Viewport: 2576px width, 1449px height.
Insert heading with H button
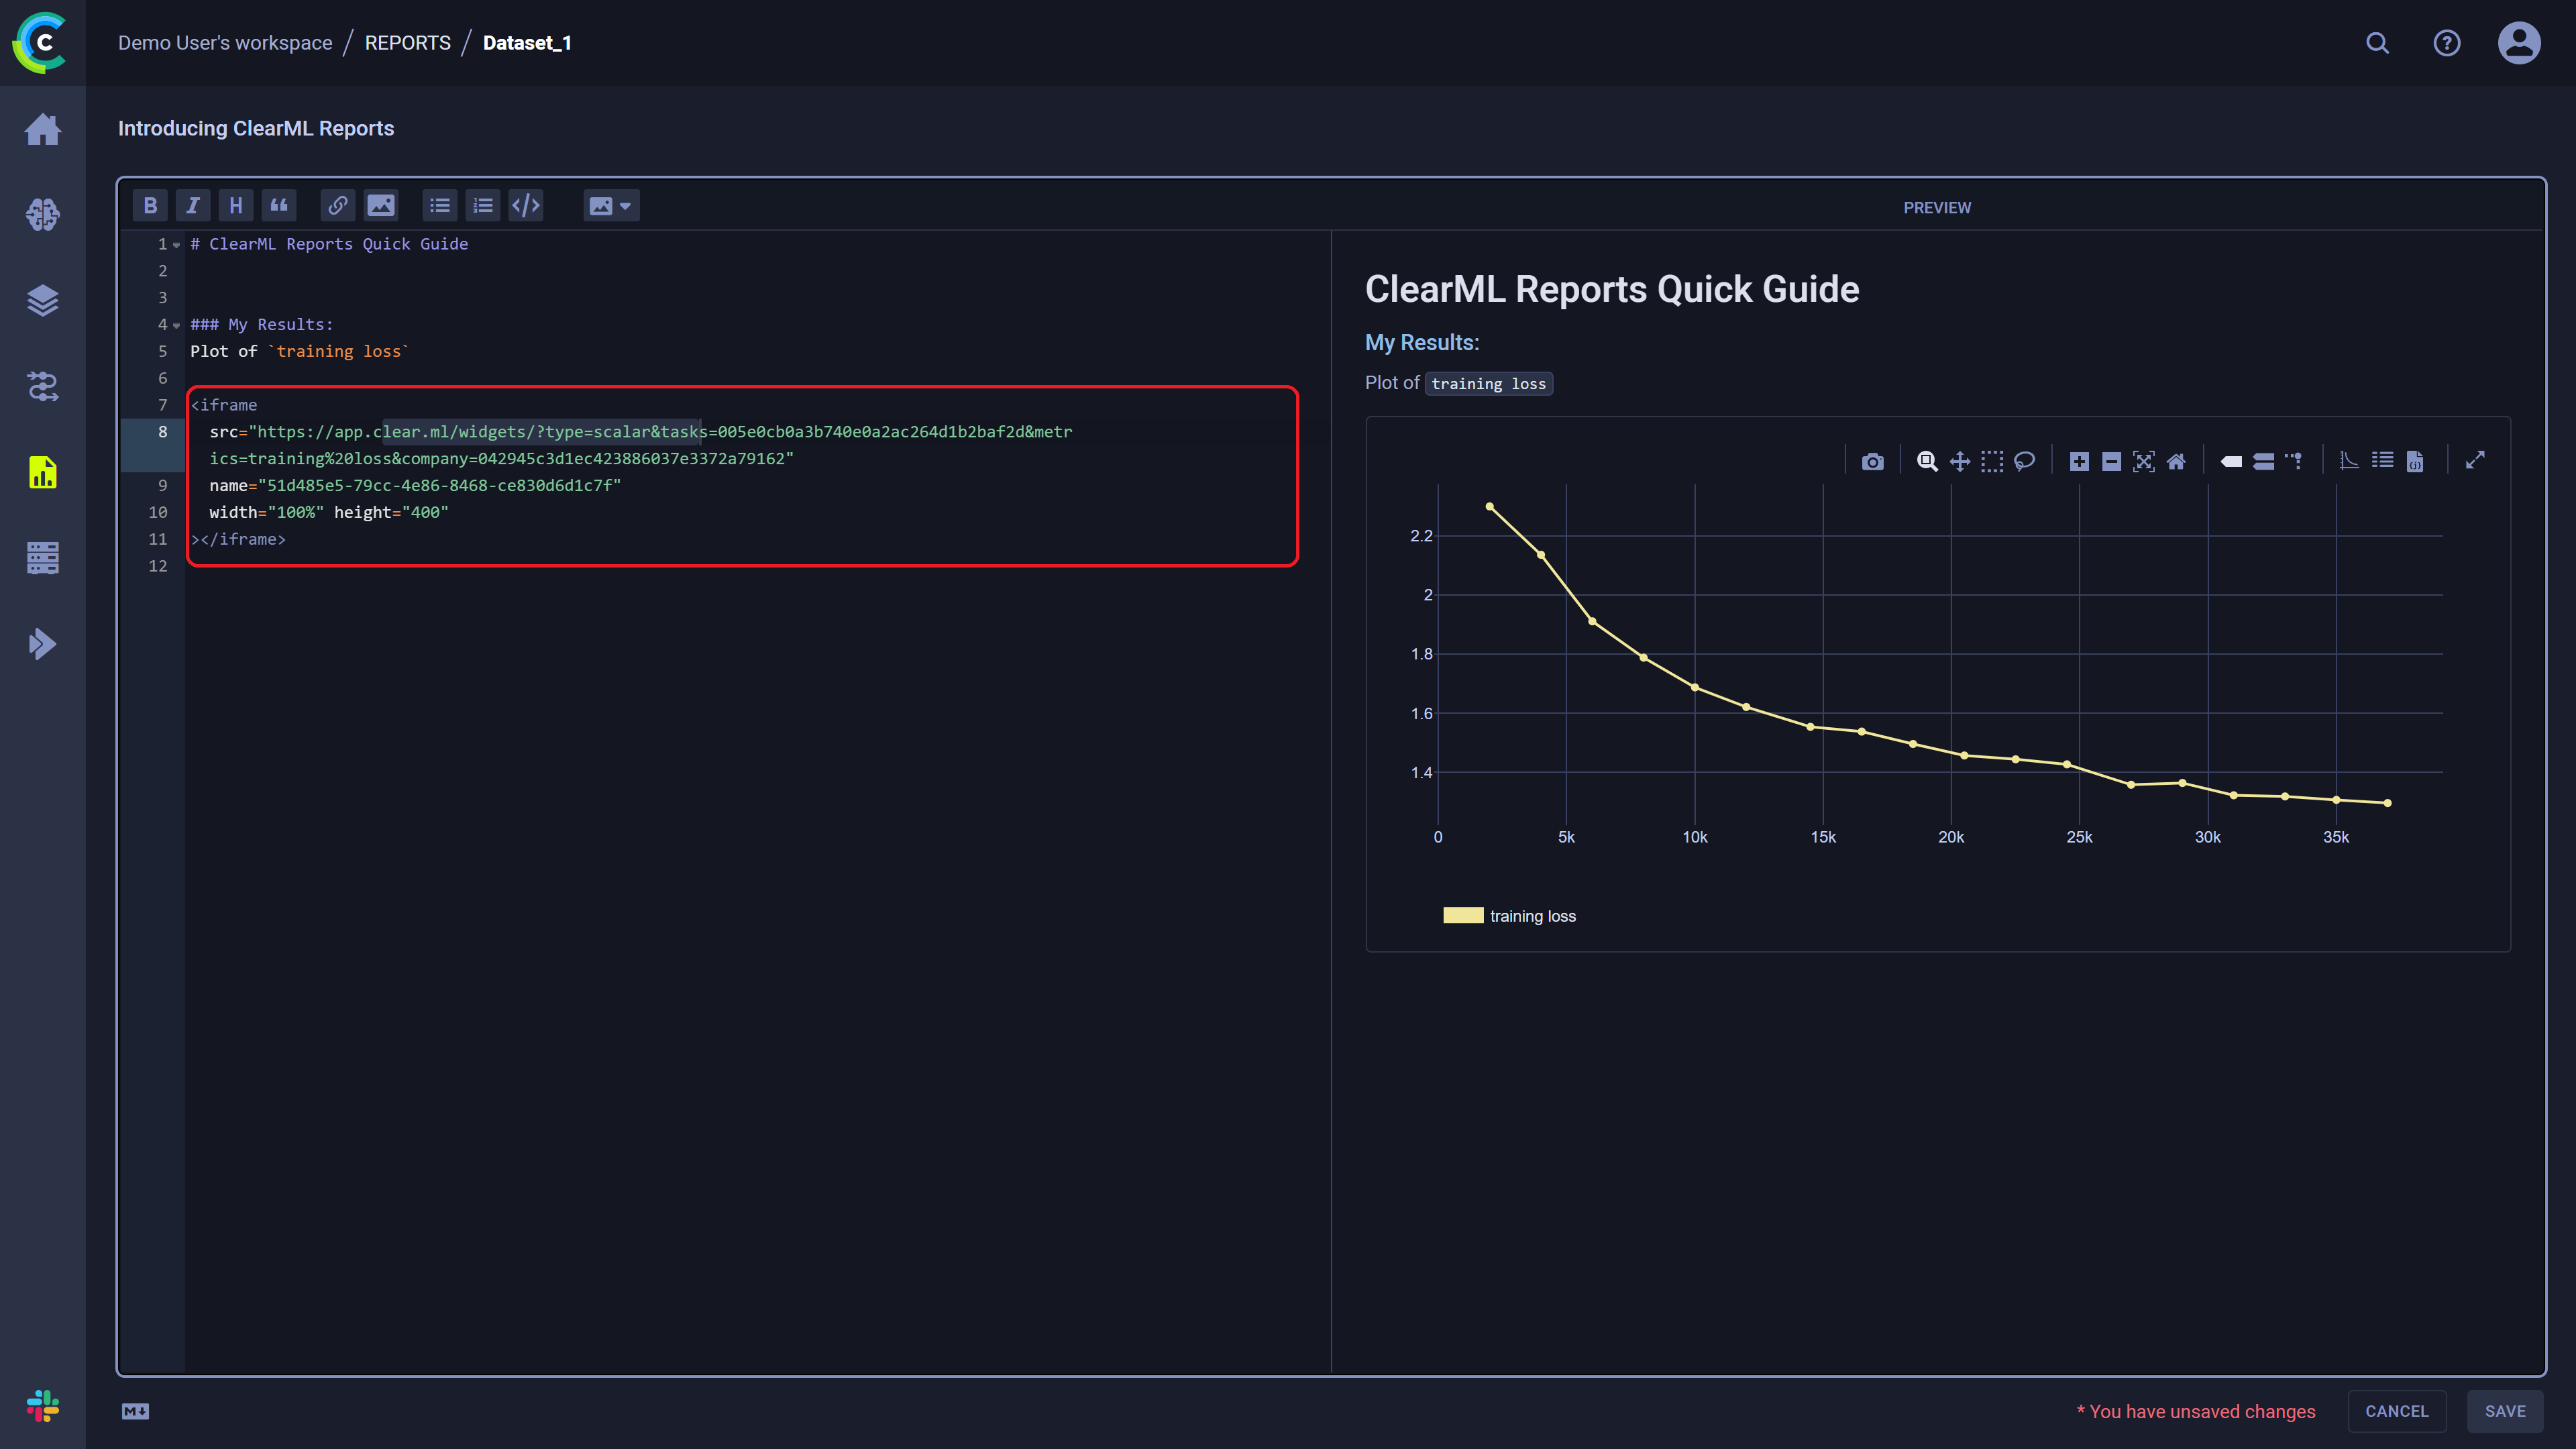tap(236, 206)
